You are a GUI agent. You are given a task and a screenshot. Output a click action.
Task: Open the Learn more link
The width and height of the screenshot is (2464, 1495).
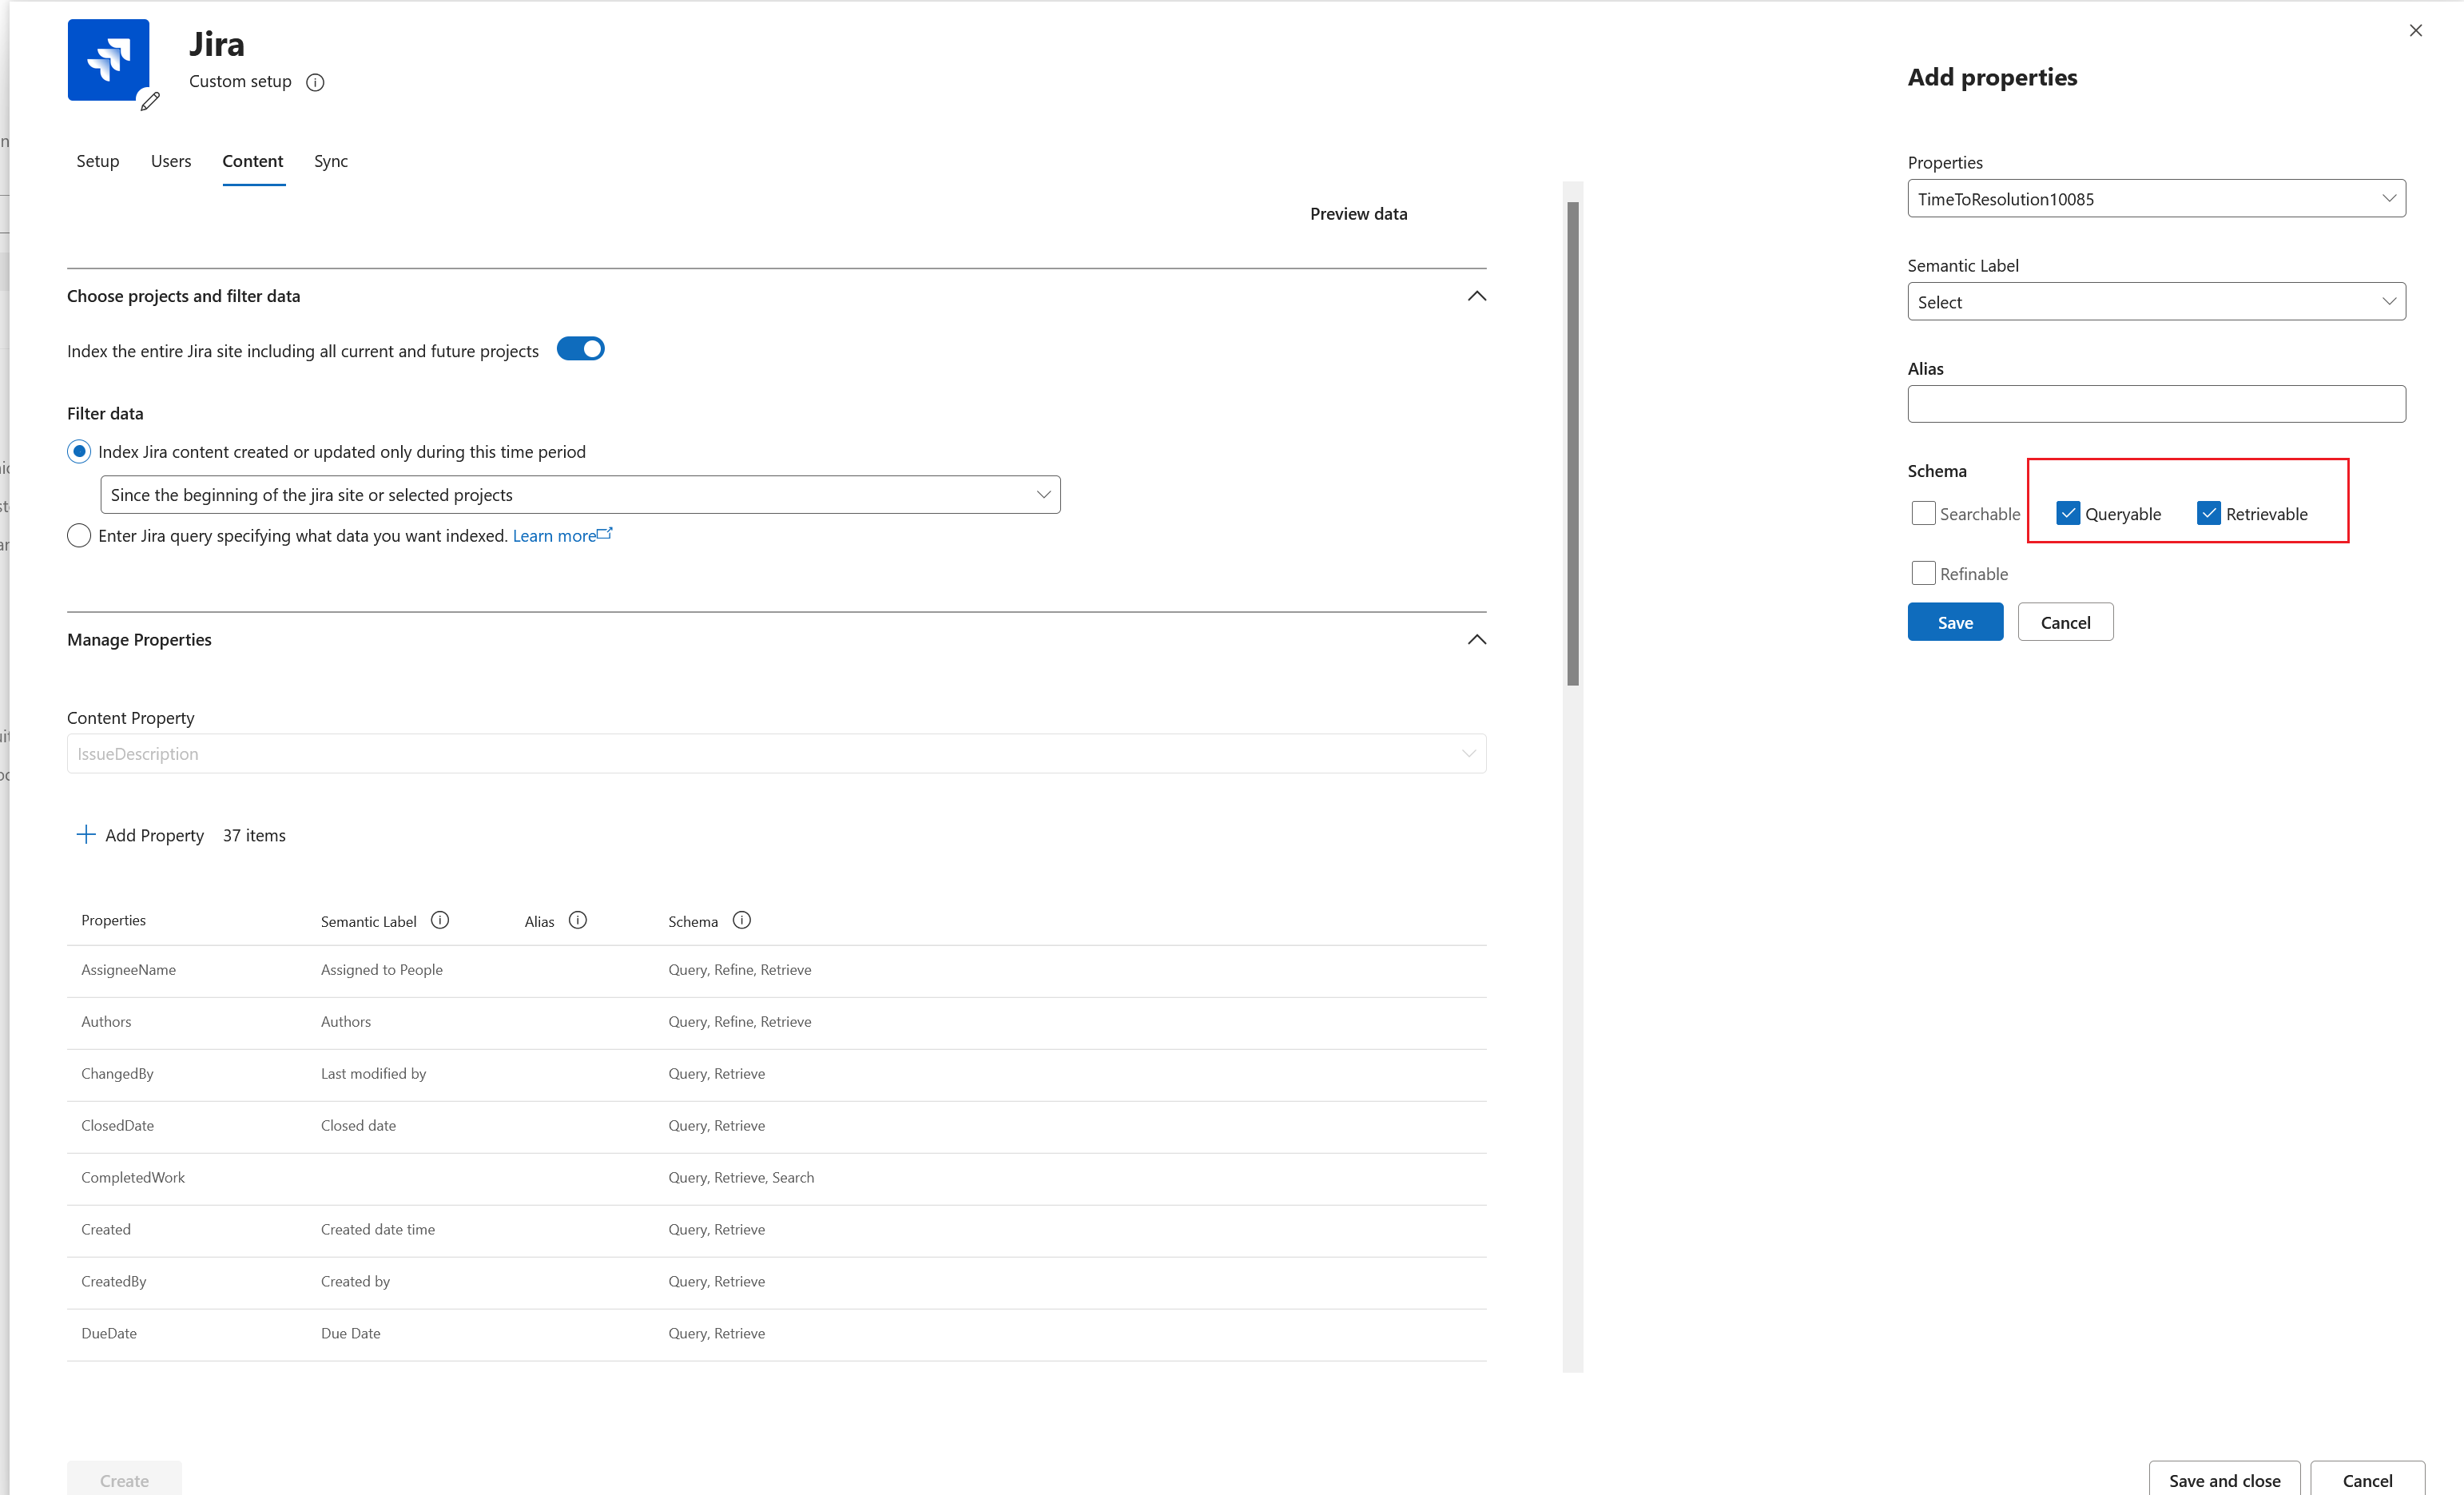[x=554, y=536]
